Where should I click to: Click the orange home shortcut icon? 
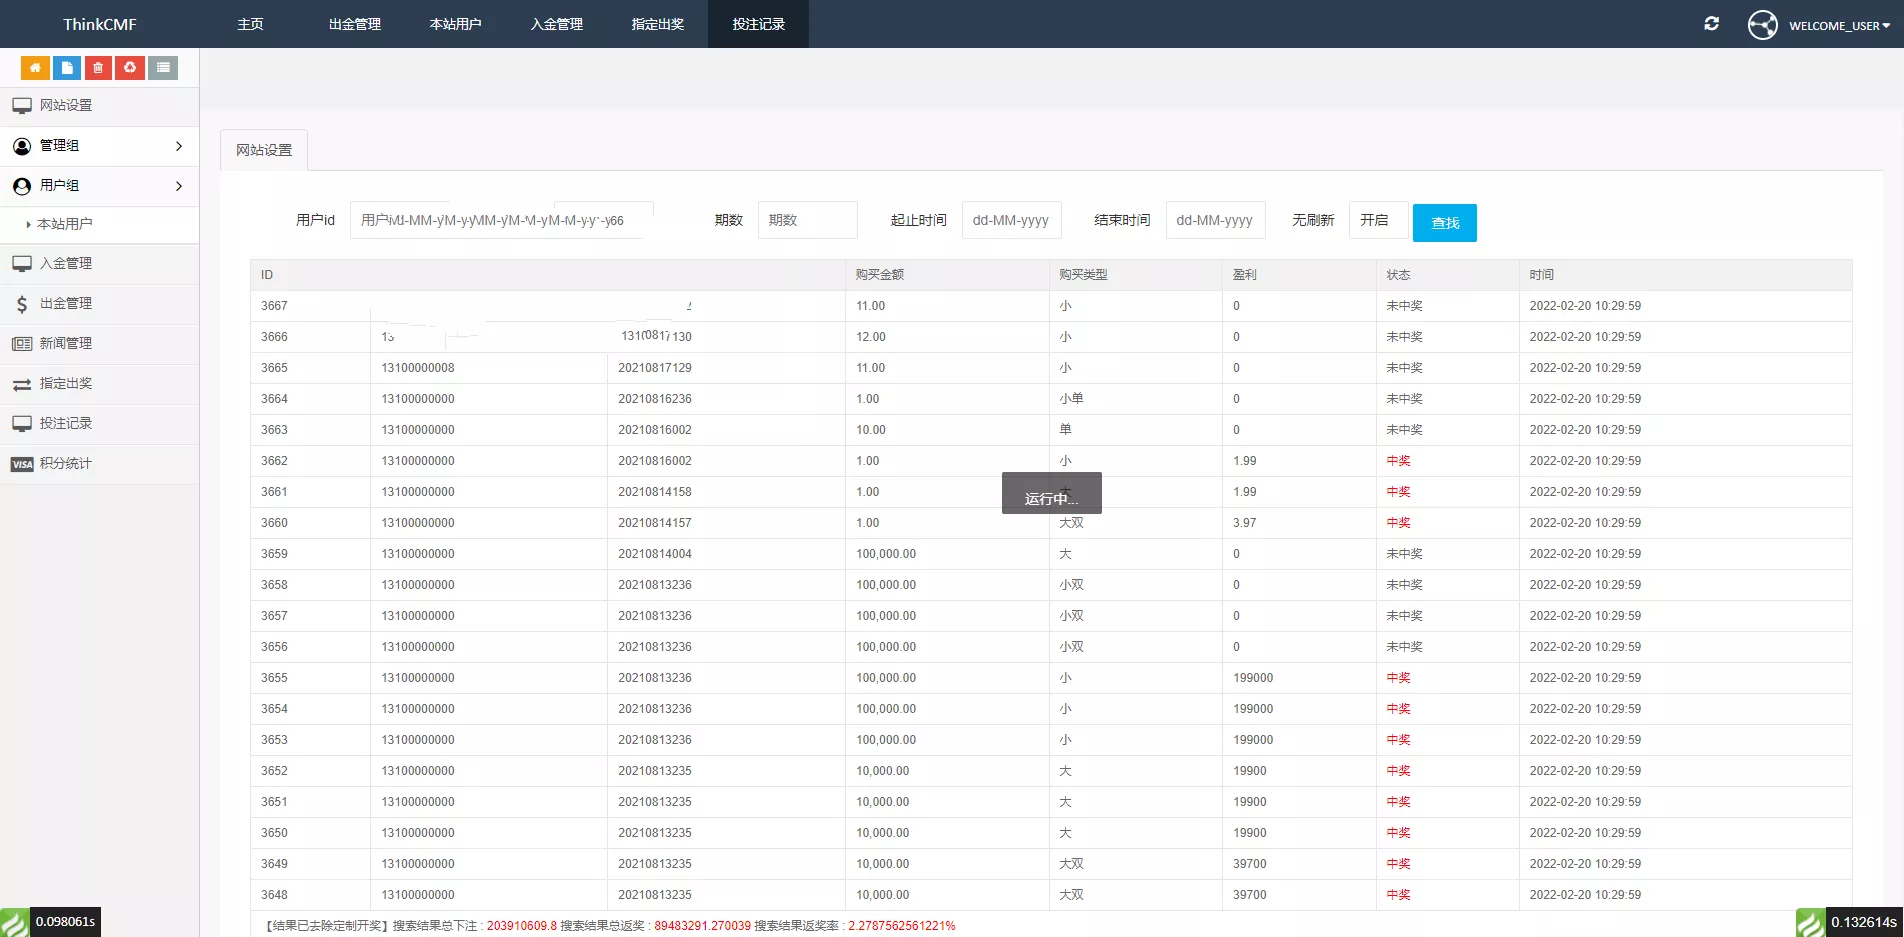(x=35, y=67)
